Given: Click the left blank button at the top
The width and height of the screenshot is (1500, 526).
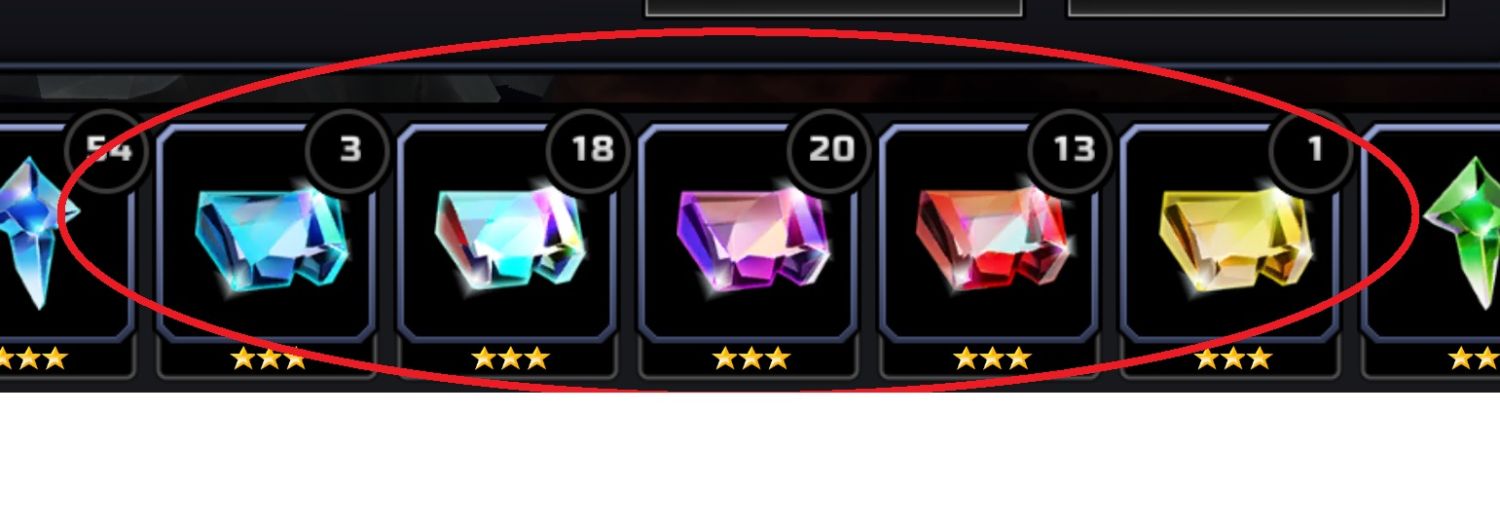Looking at the screenshot, I should [834, 8].
